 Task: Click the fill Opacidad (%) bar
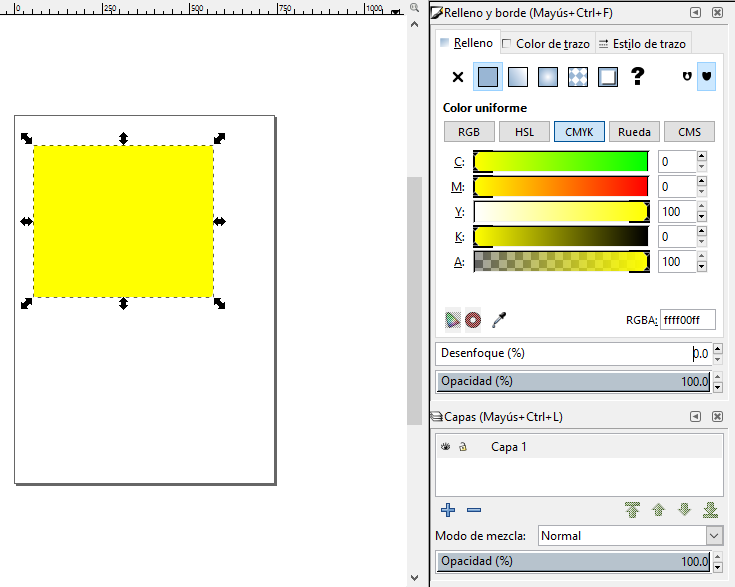click(573, 381)
